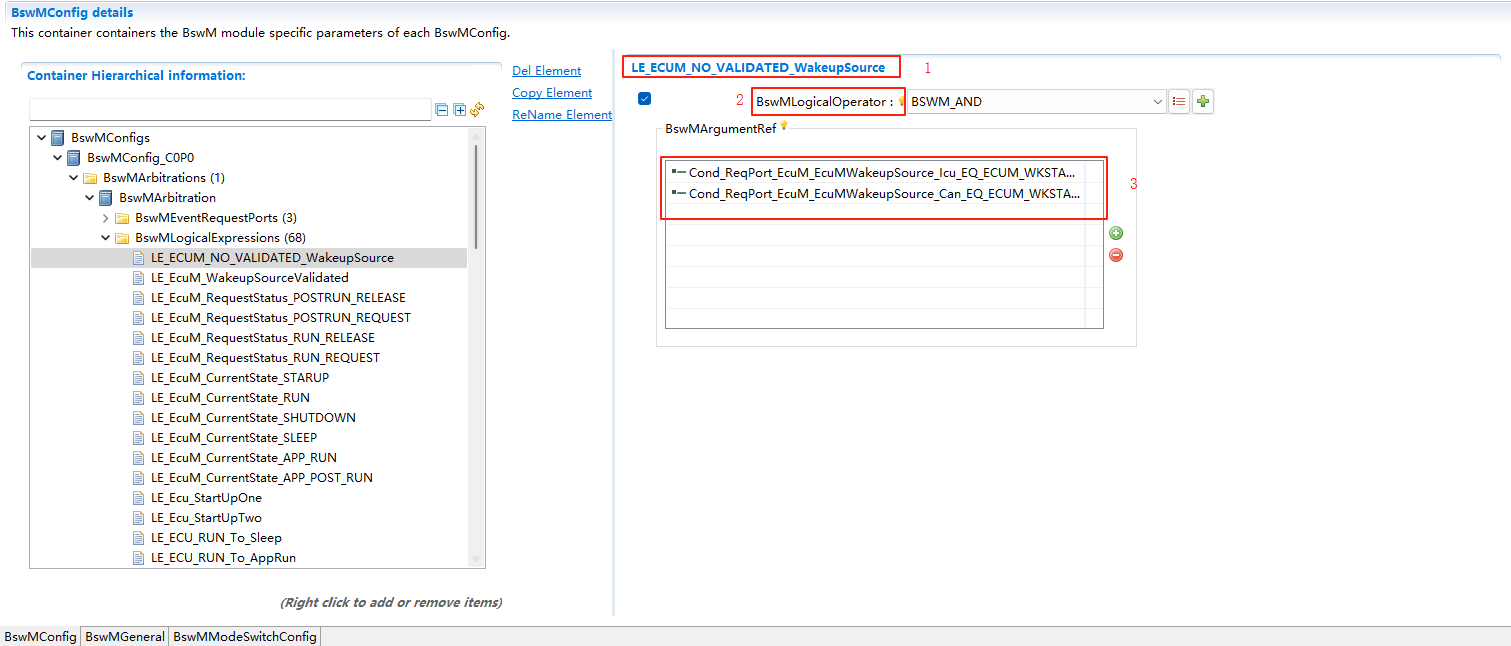Switch to the BswMGeneral tab
The height and width of the screenshot is (646, 1511).
click(x=124, y=637)
